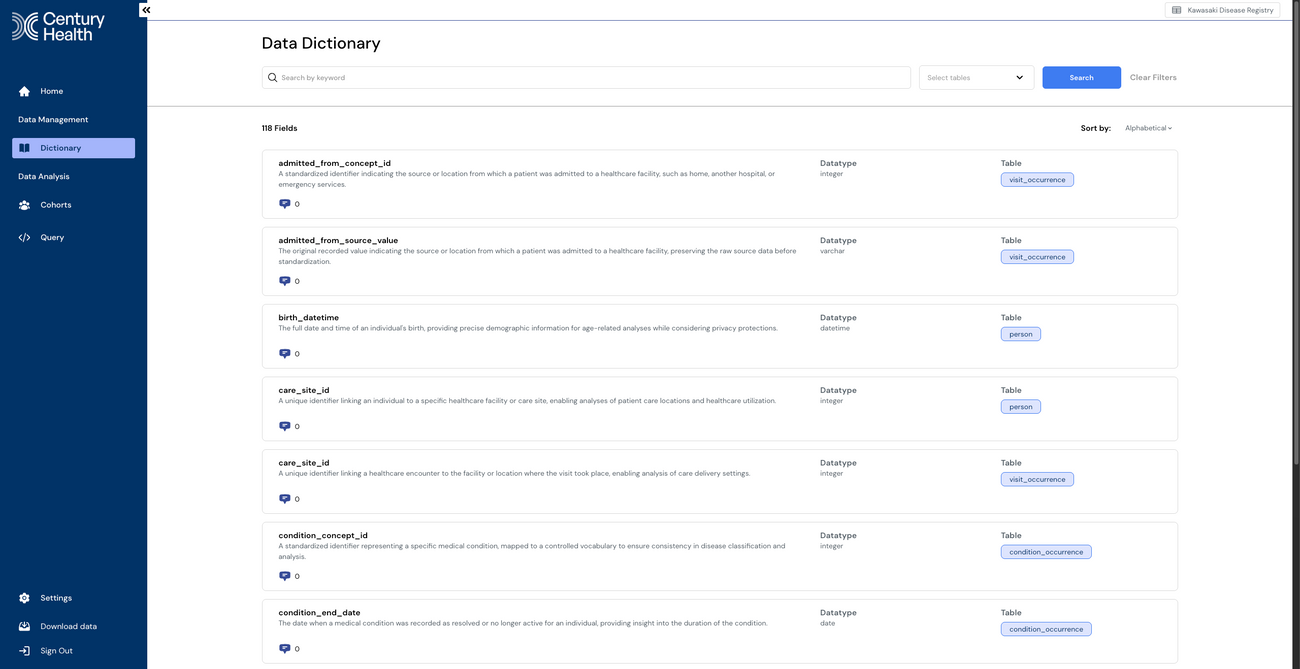Open Settings via the gear icon
The width and height of the screenshot is (1300, 669).
(23, 597)
